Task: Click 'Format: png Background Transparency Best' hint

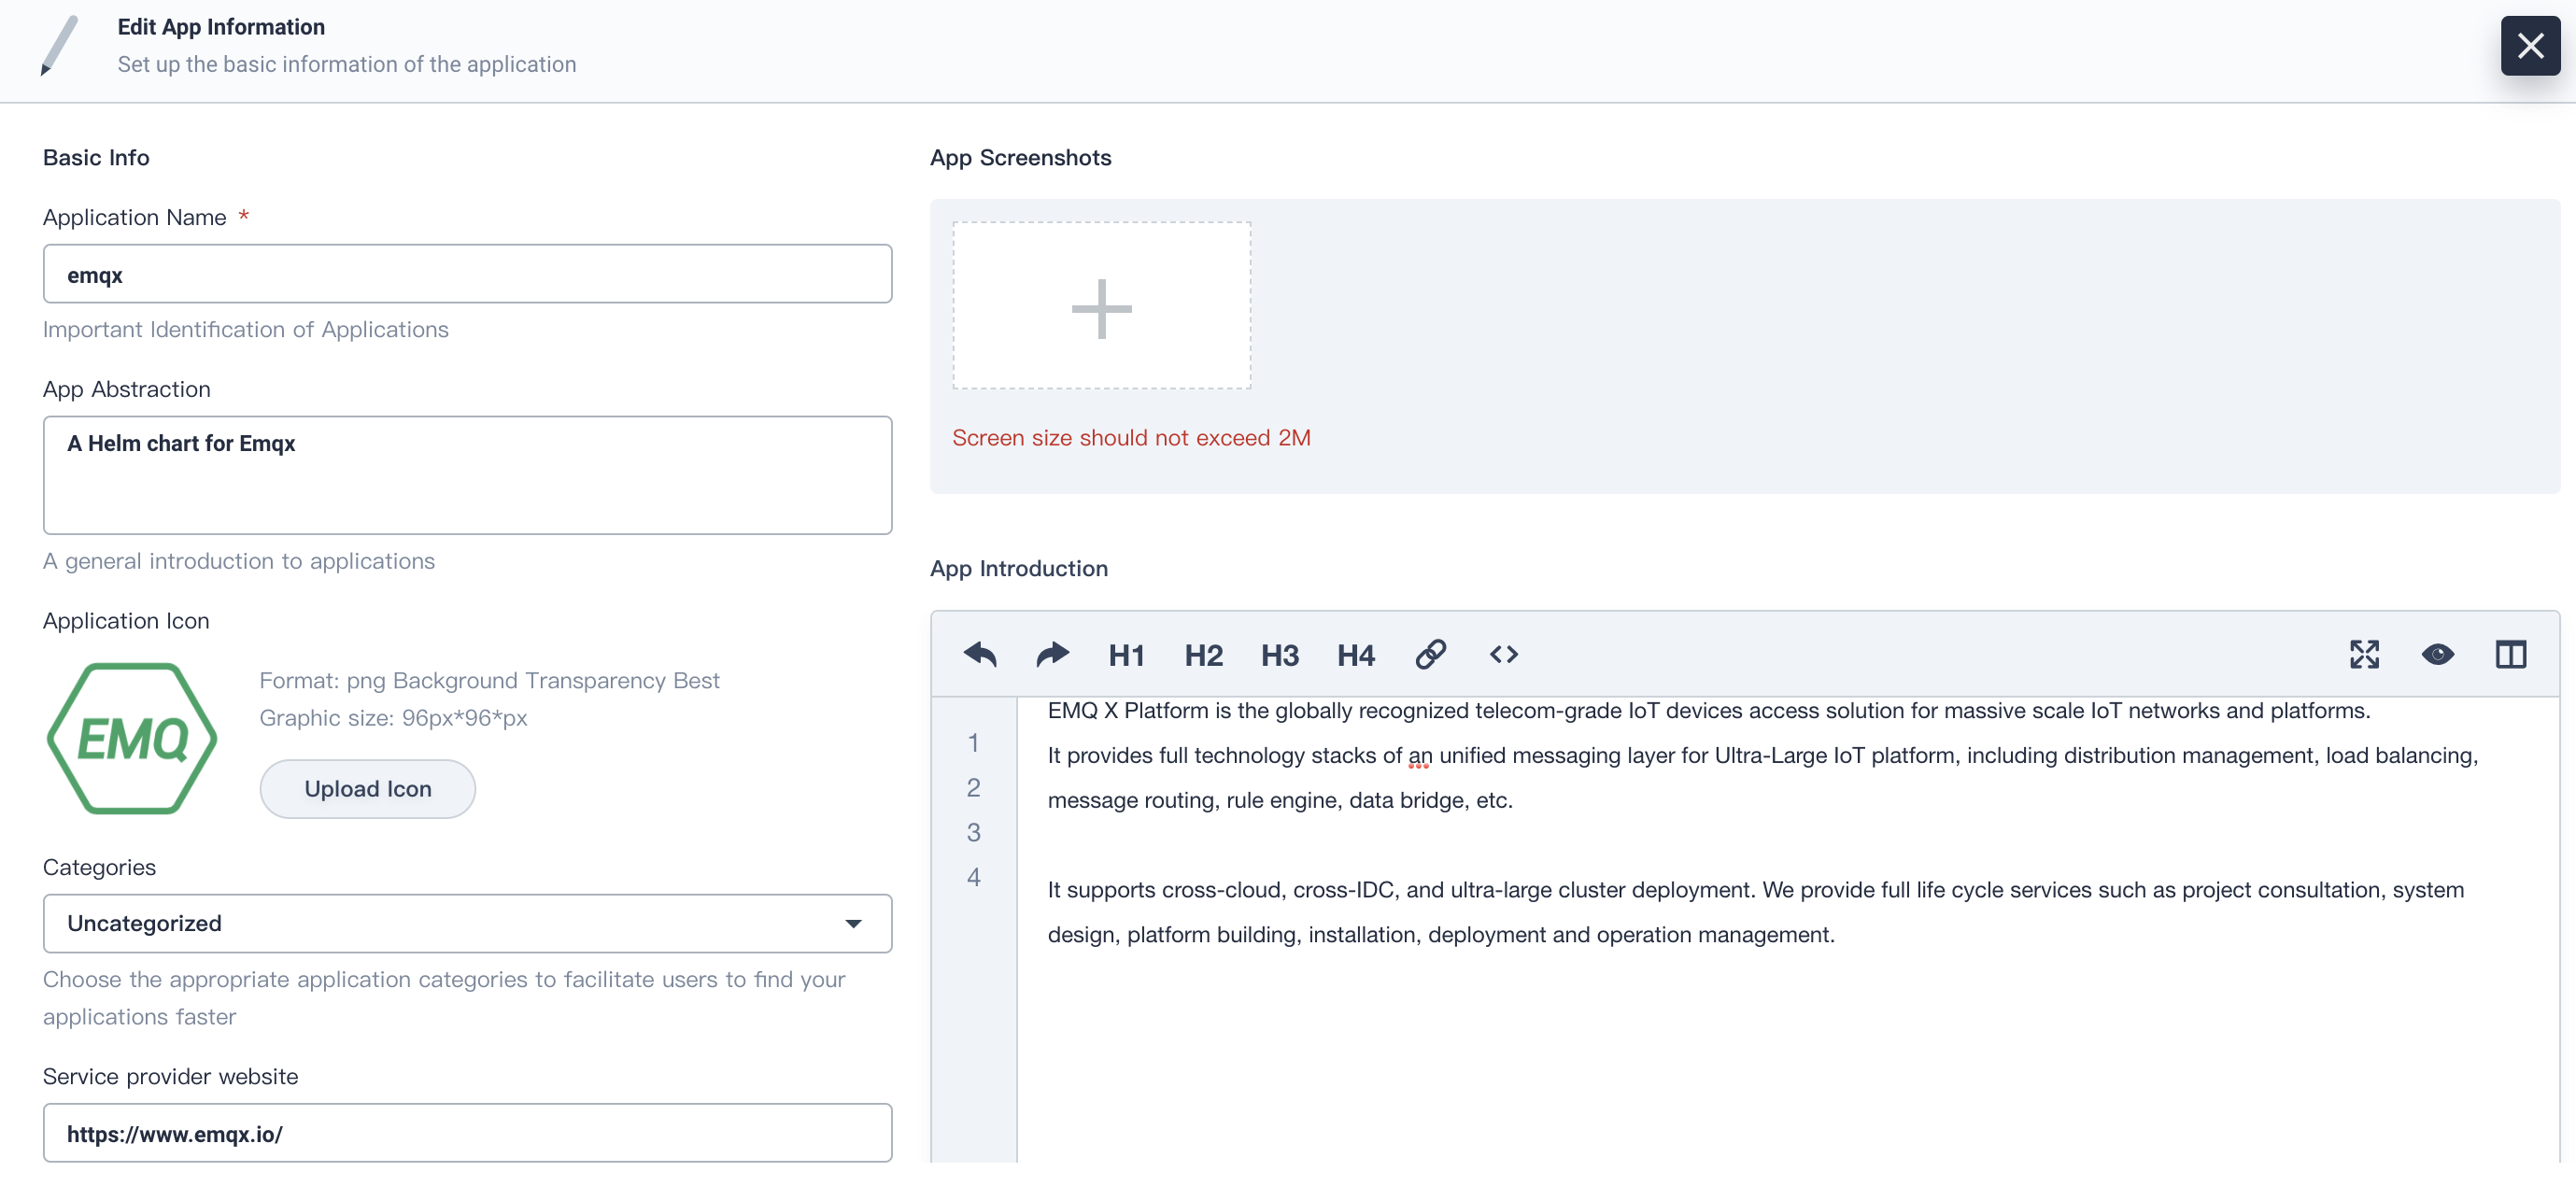Action: click(489, 680)
